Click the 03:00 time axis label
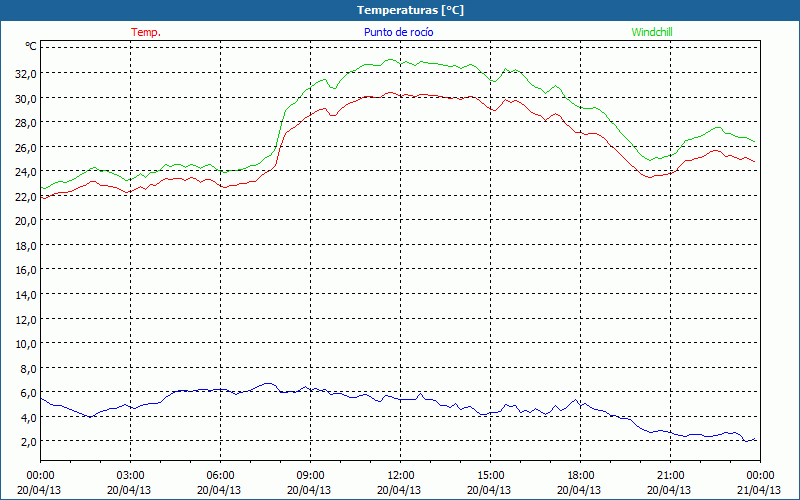 pos(131,476)
